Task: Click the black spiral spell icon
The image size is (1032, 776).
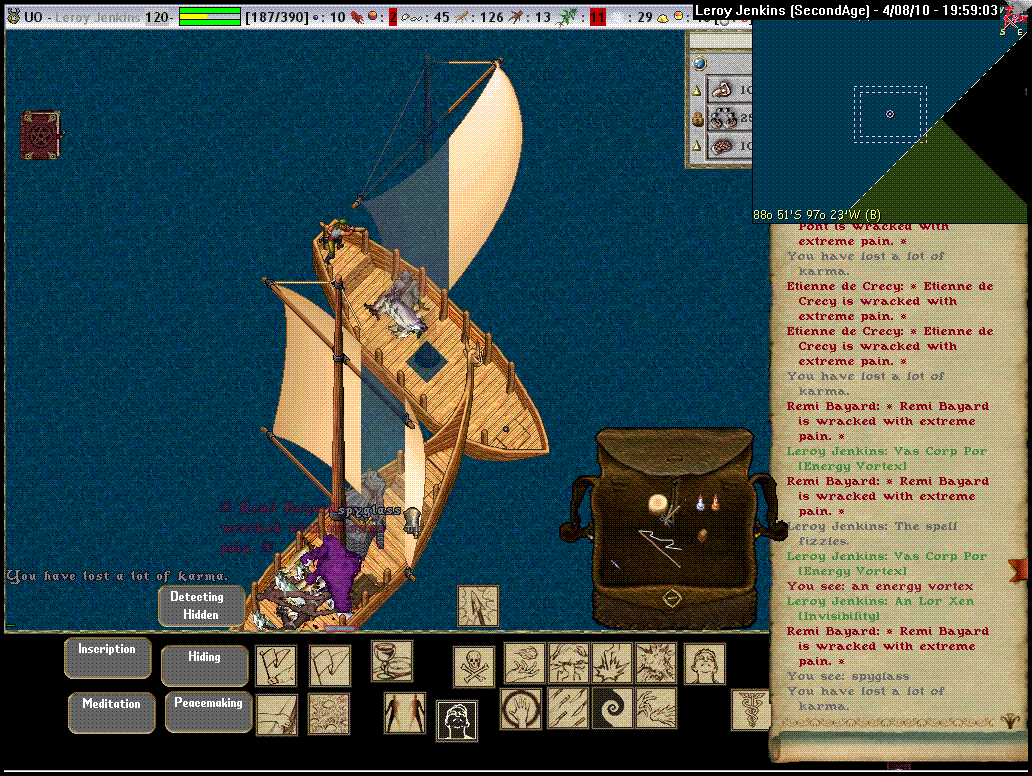Action: pos(611,708)
